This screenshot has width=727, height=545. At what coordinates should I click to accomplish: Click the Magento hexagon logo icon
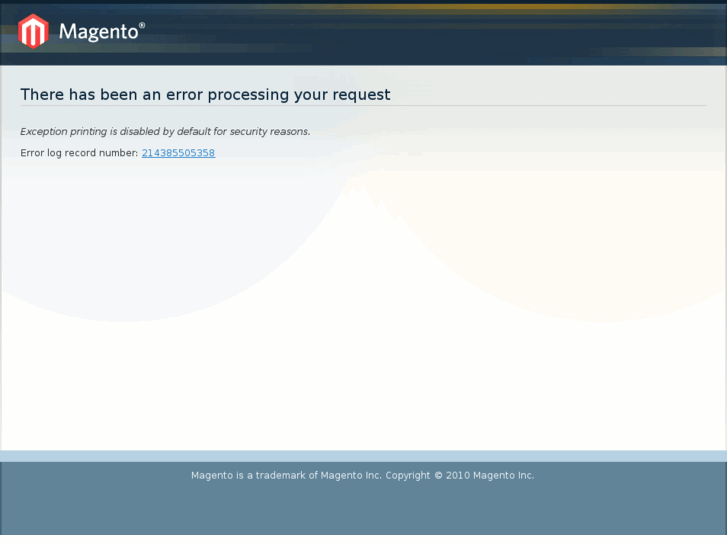pos(33,31)
